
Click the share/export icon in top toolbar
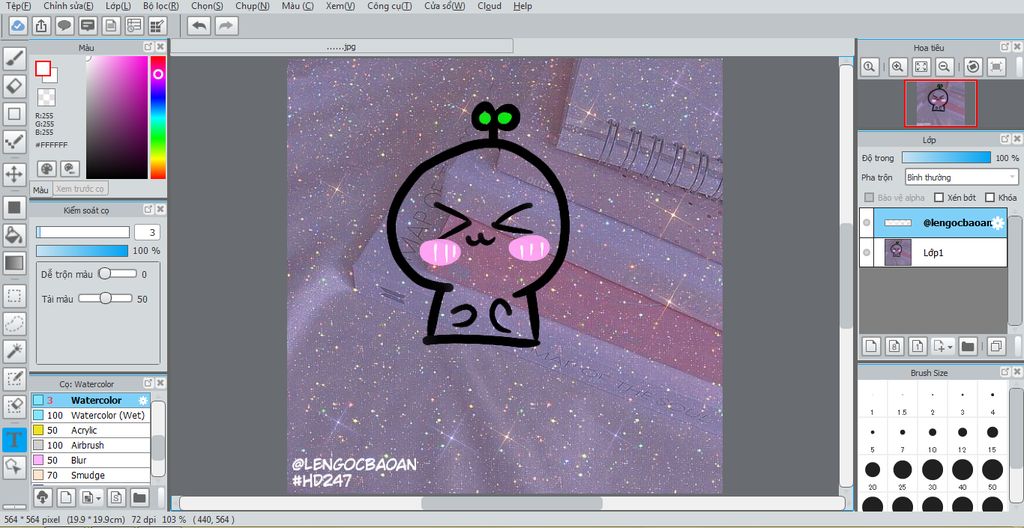tap(40, 25)
